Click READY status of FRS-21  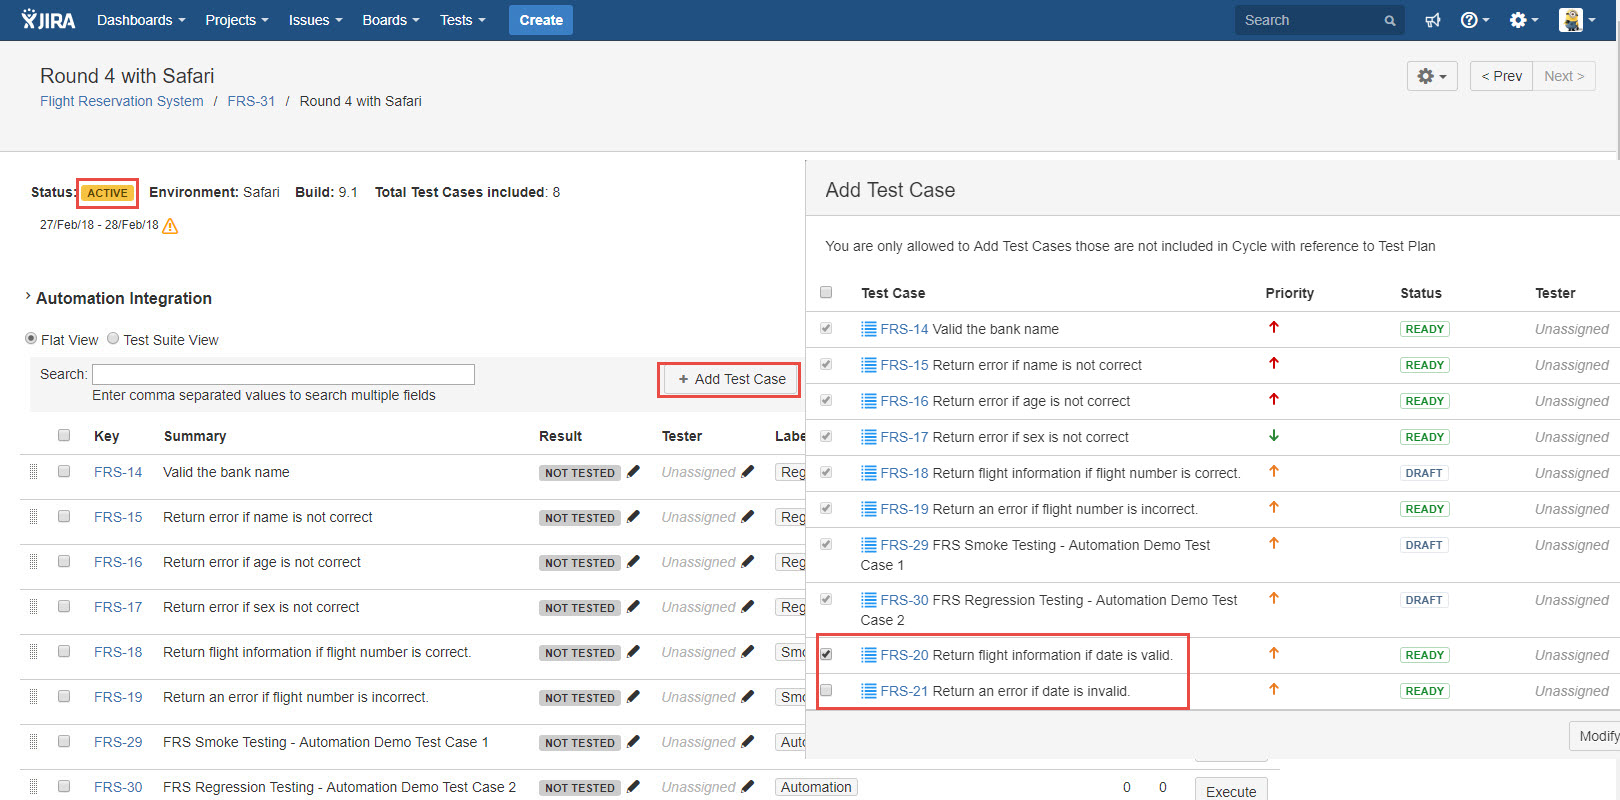pos(1424,691)
